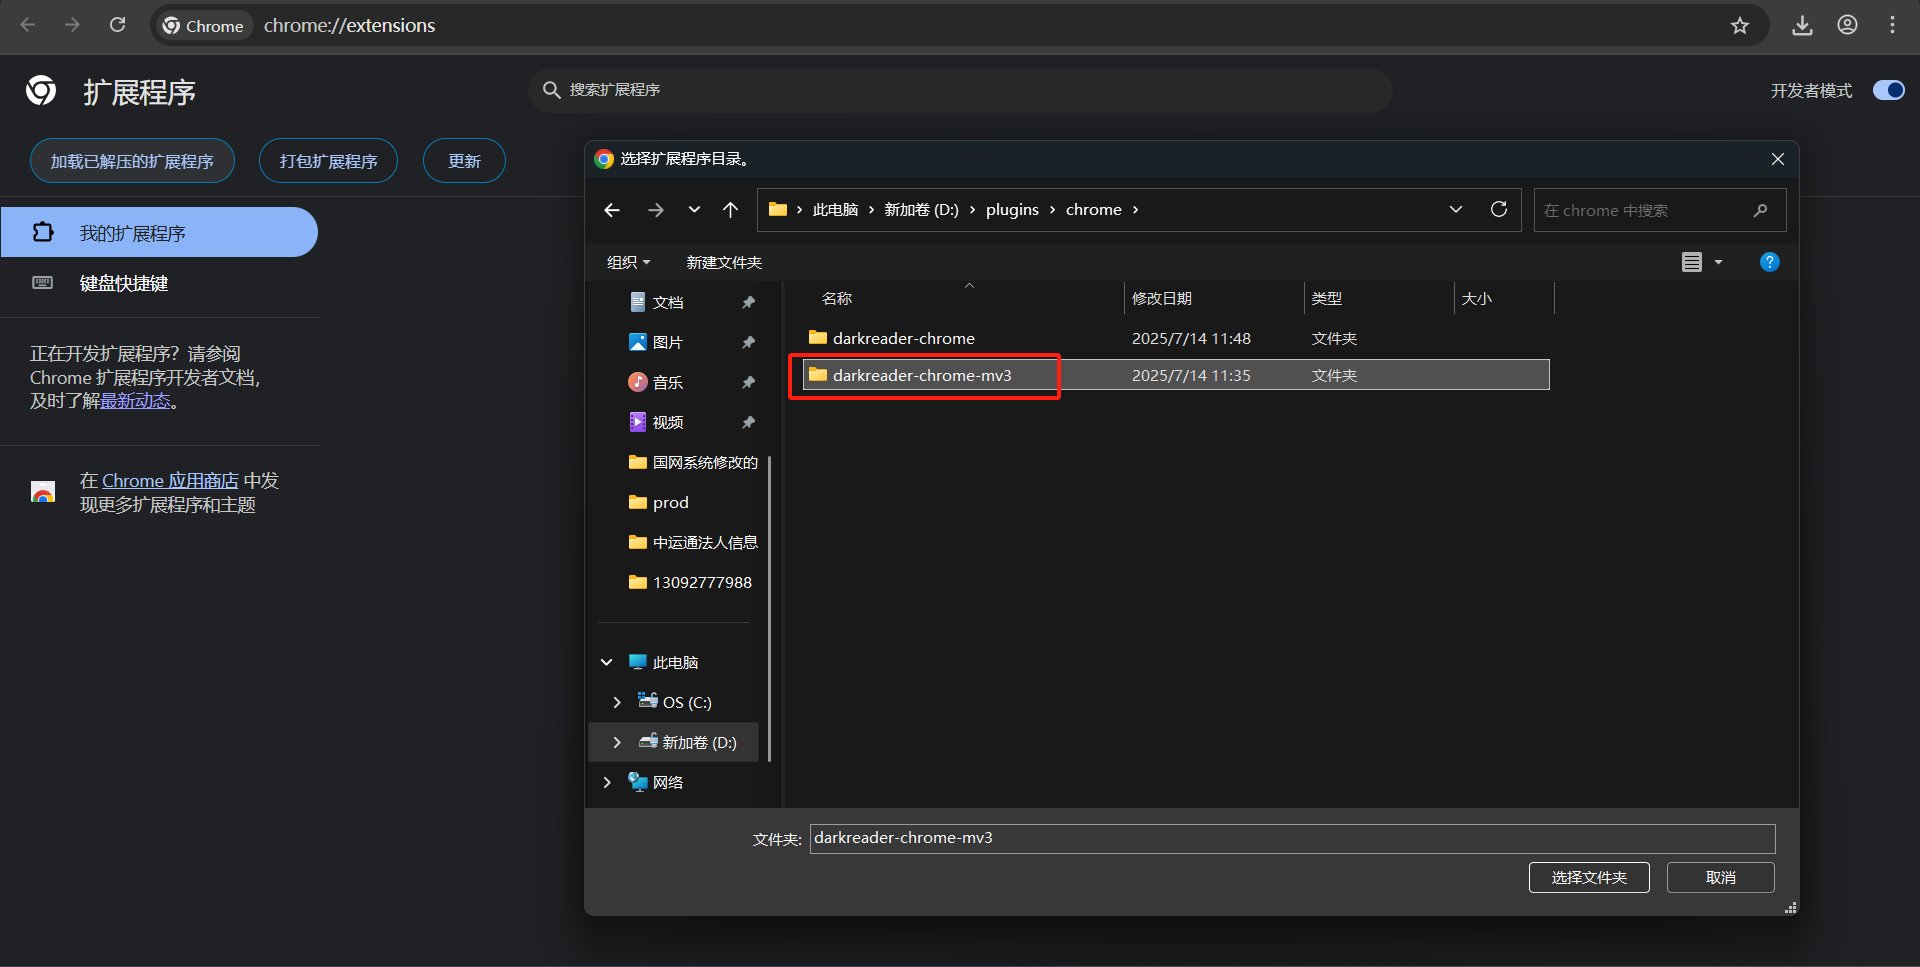Click This PC in breadcrumb path

click(x=835, y=210)
